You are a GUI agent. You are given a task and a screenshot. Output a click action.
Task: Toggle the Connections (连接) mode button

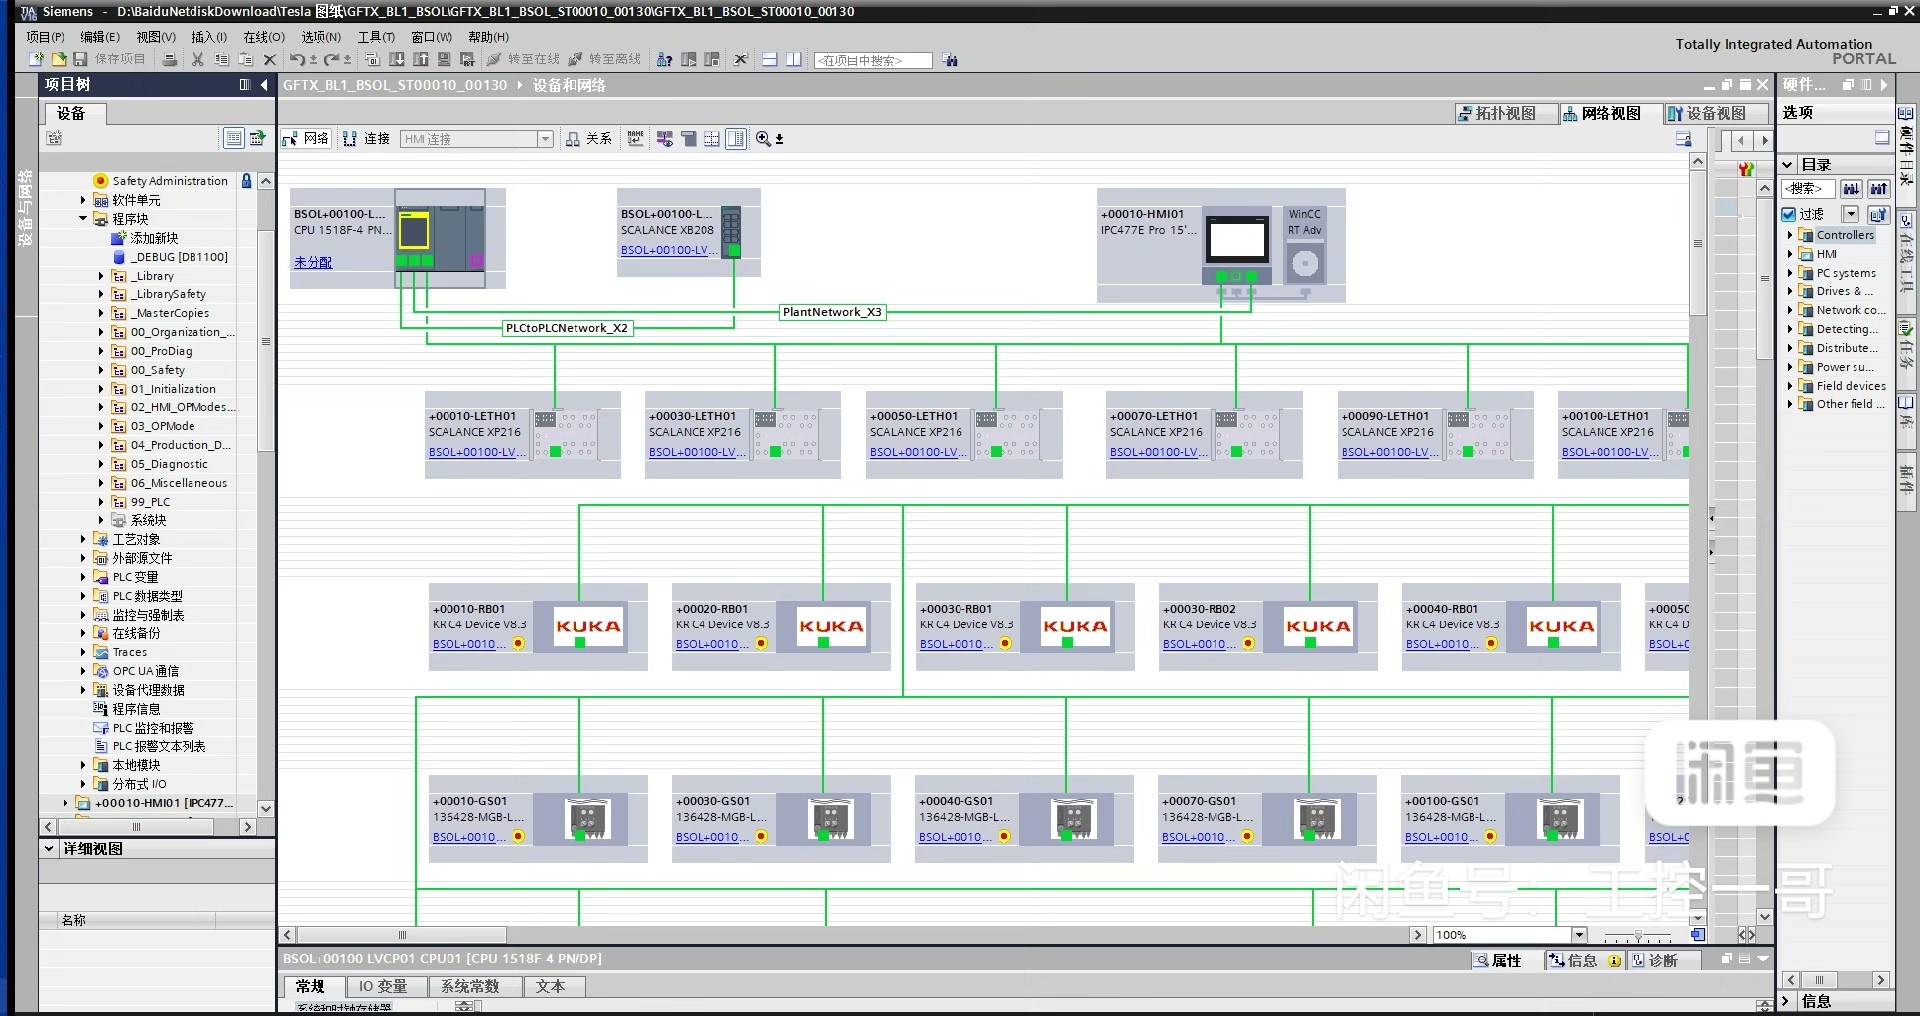[x=366, y=139]
